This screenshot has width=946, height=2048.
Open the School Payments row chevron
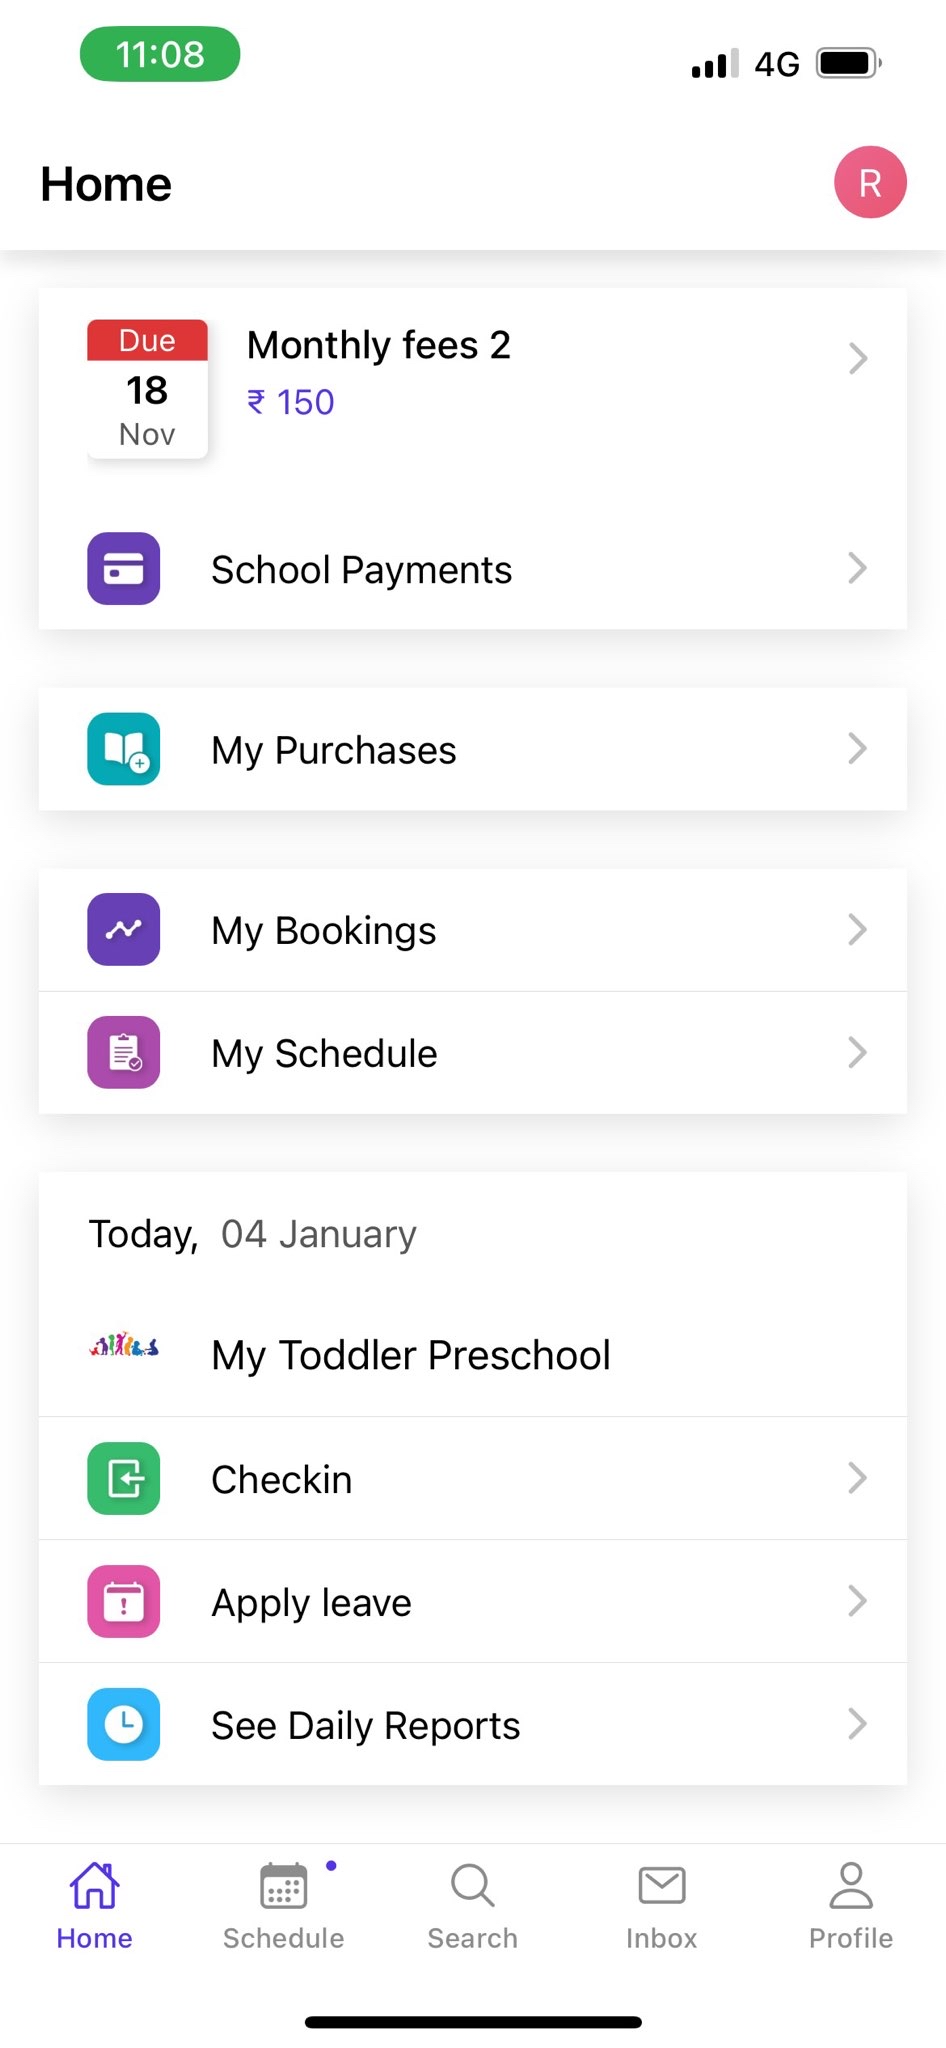[857, 568]
